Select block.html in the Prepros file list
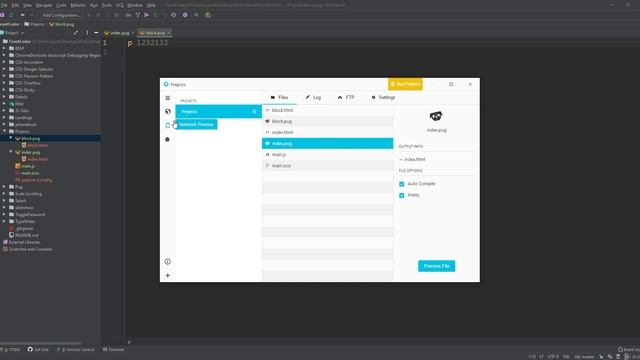The width and height of the screenshot is (640, 360). tap(327, 110)
